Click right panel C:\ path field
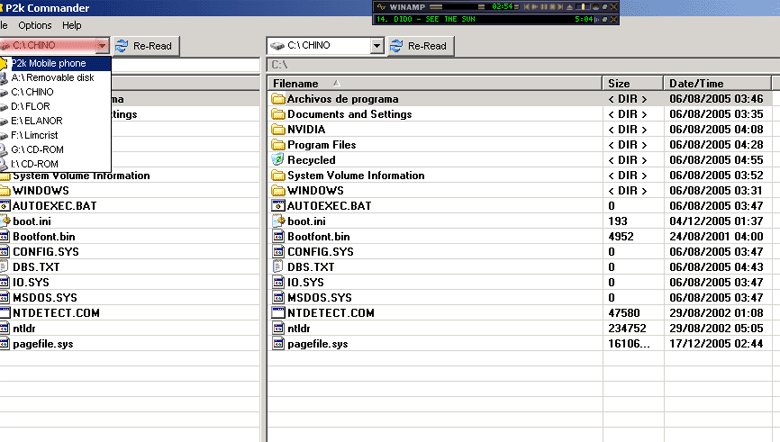Screen dimensions: 780x442 (x=523, y=65)
